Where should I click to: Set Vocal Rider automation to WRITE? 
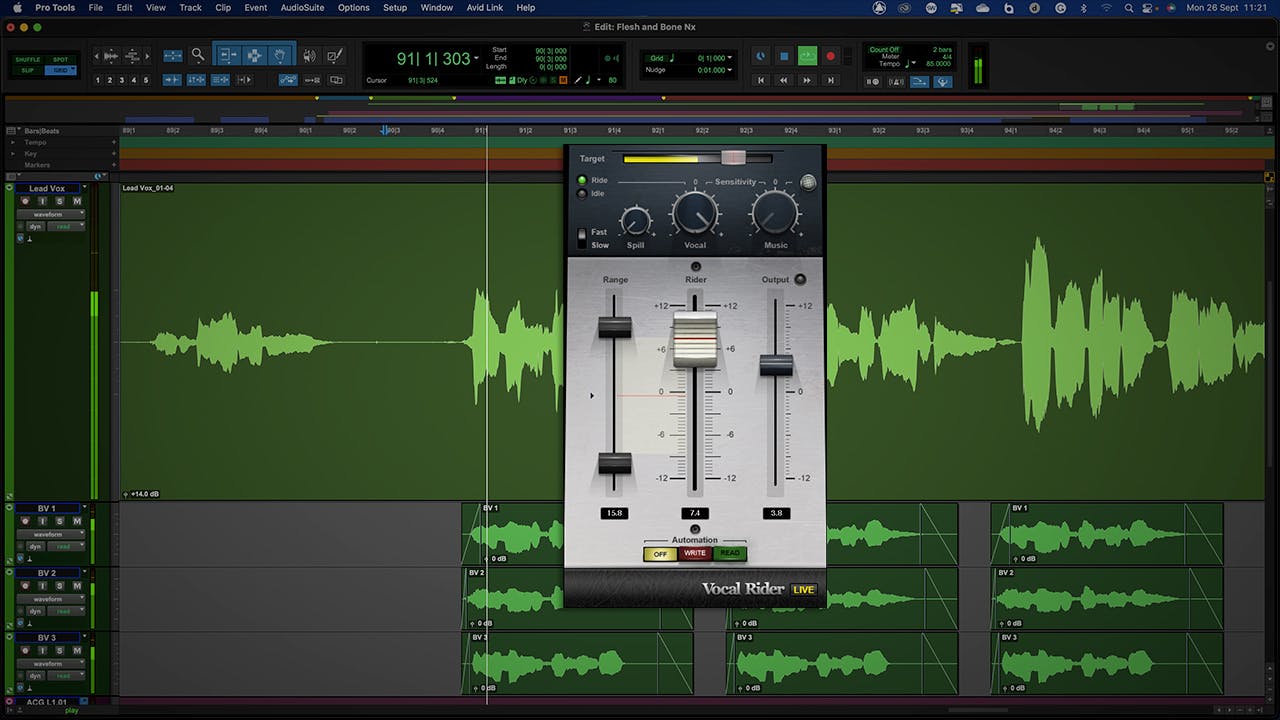695,554
